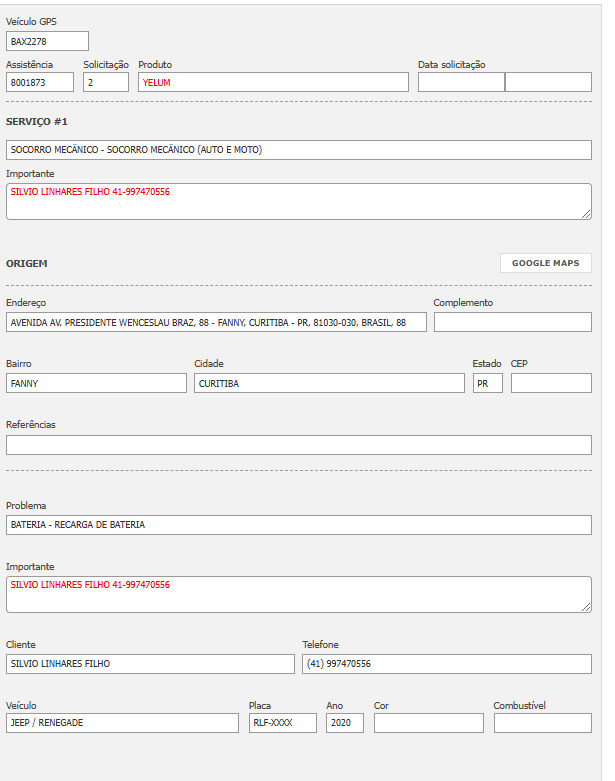Focus the Importante textarea under Serviço #1
This screenshot has width=615, height=781.
[298, 201]
